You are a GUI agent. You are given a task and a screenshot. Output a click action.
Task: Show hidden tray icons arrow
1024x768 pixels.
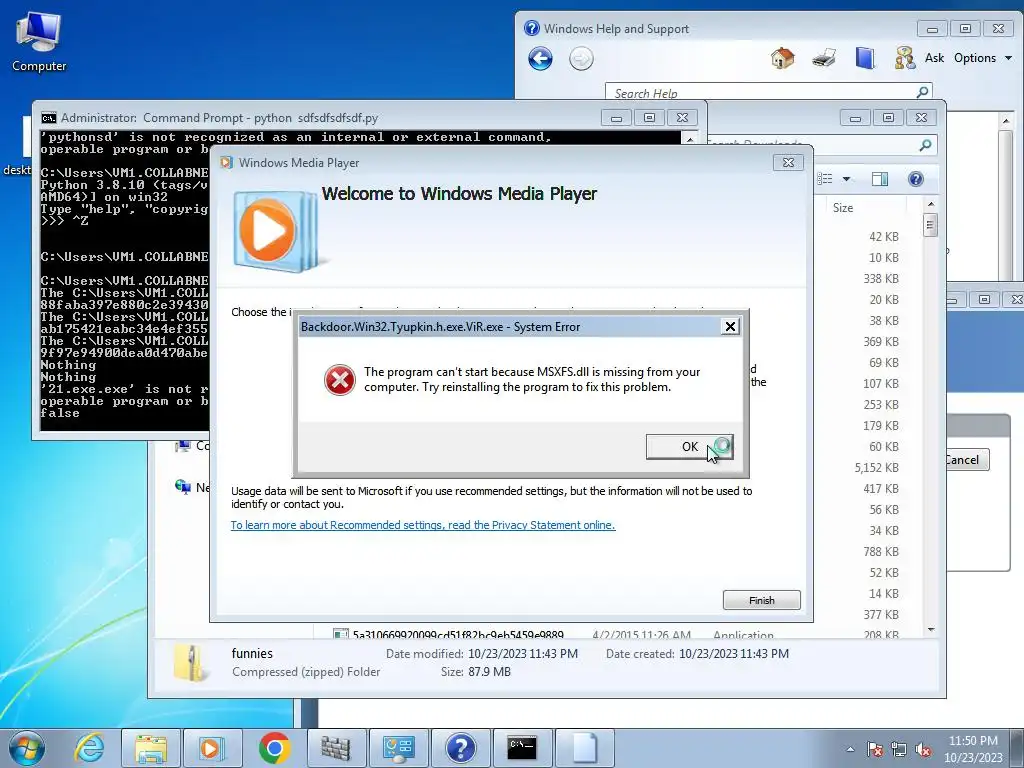[850, 749]
